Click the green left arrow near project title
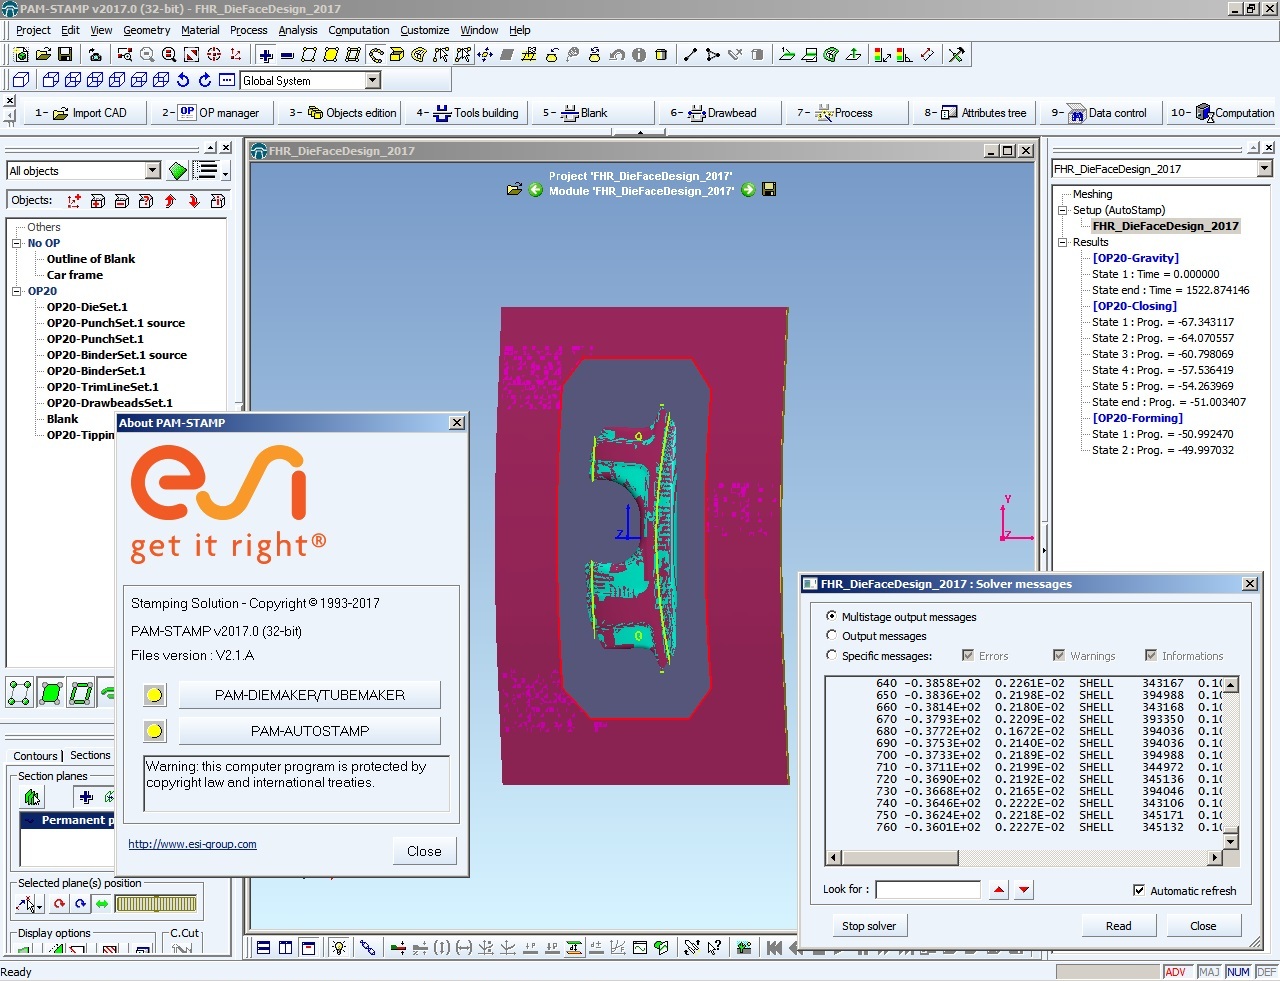 pos(536,189)
